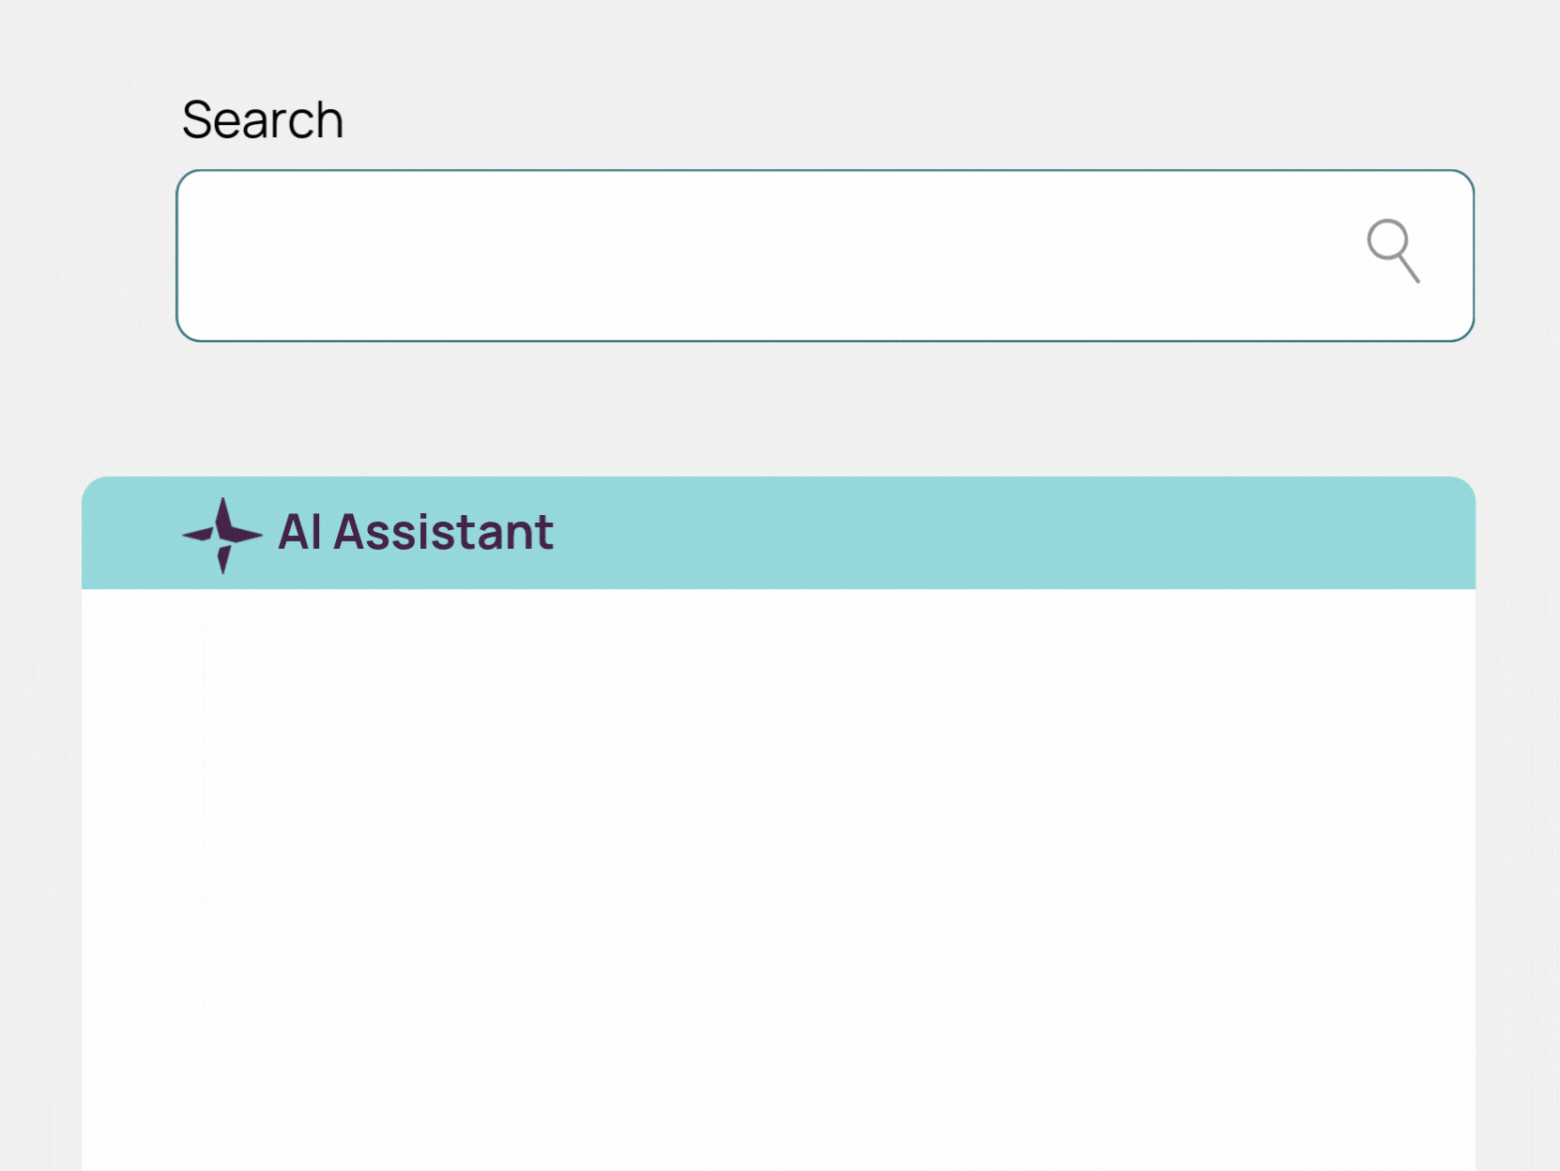Run the search using the lens icon

pos(1392,250)
